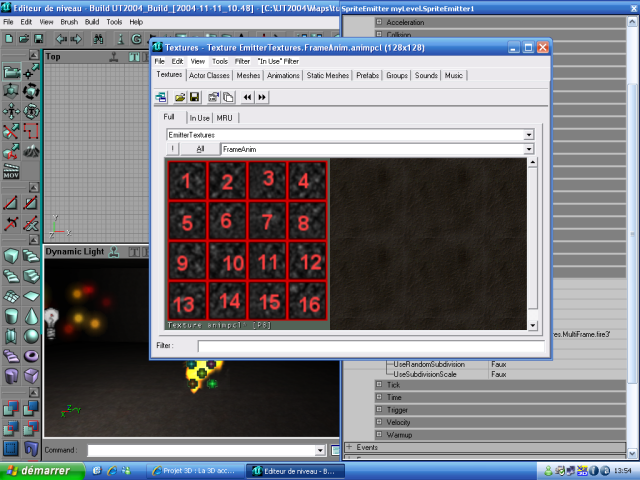The image size is (640, 480).
Task: Expand the Warmup property category
Action: pyautogui.click(x=379, y=435)
